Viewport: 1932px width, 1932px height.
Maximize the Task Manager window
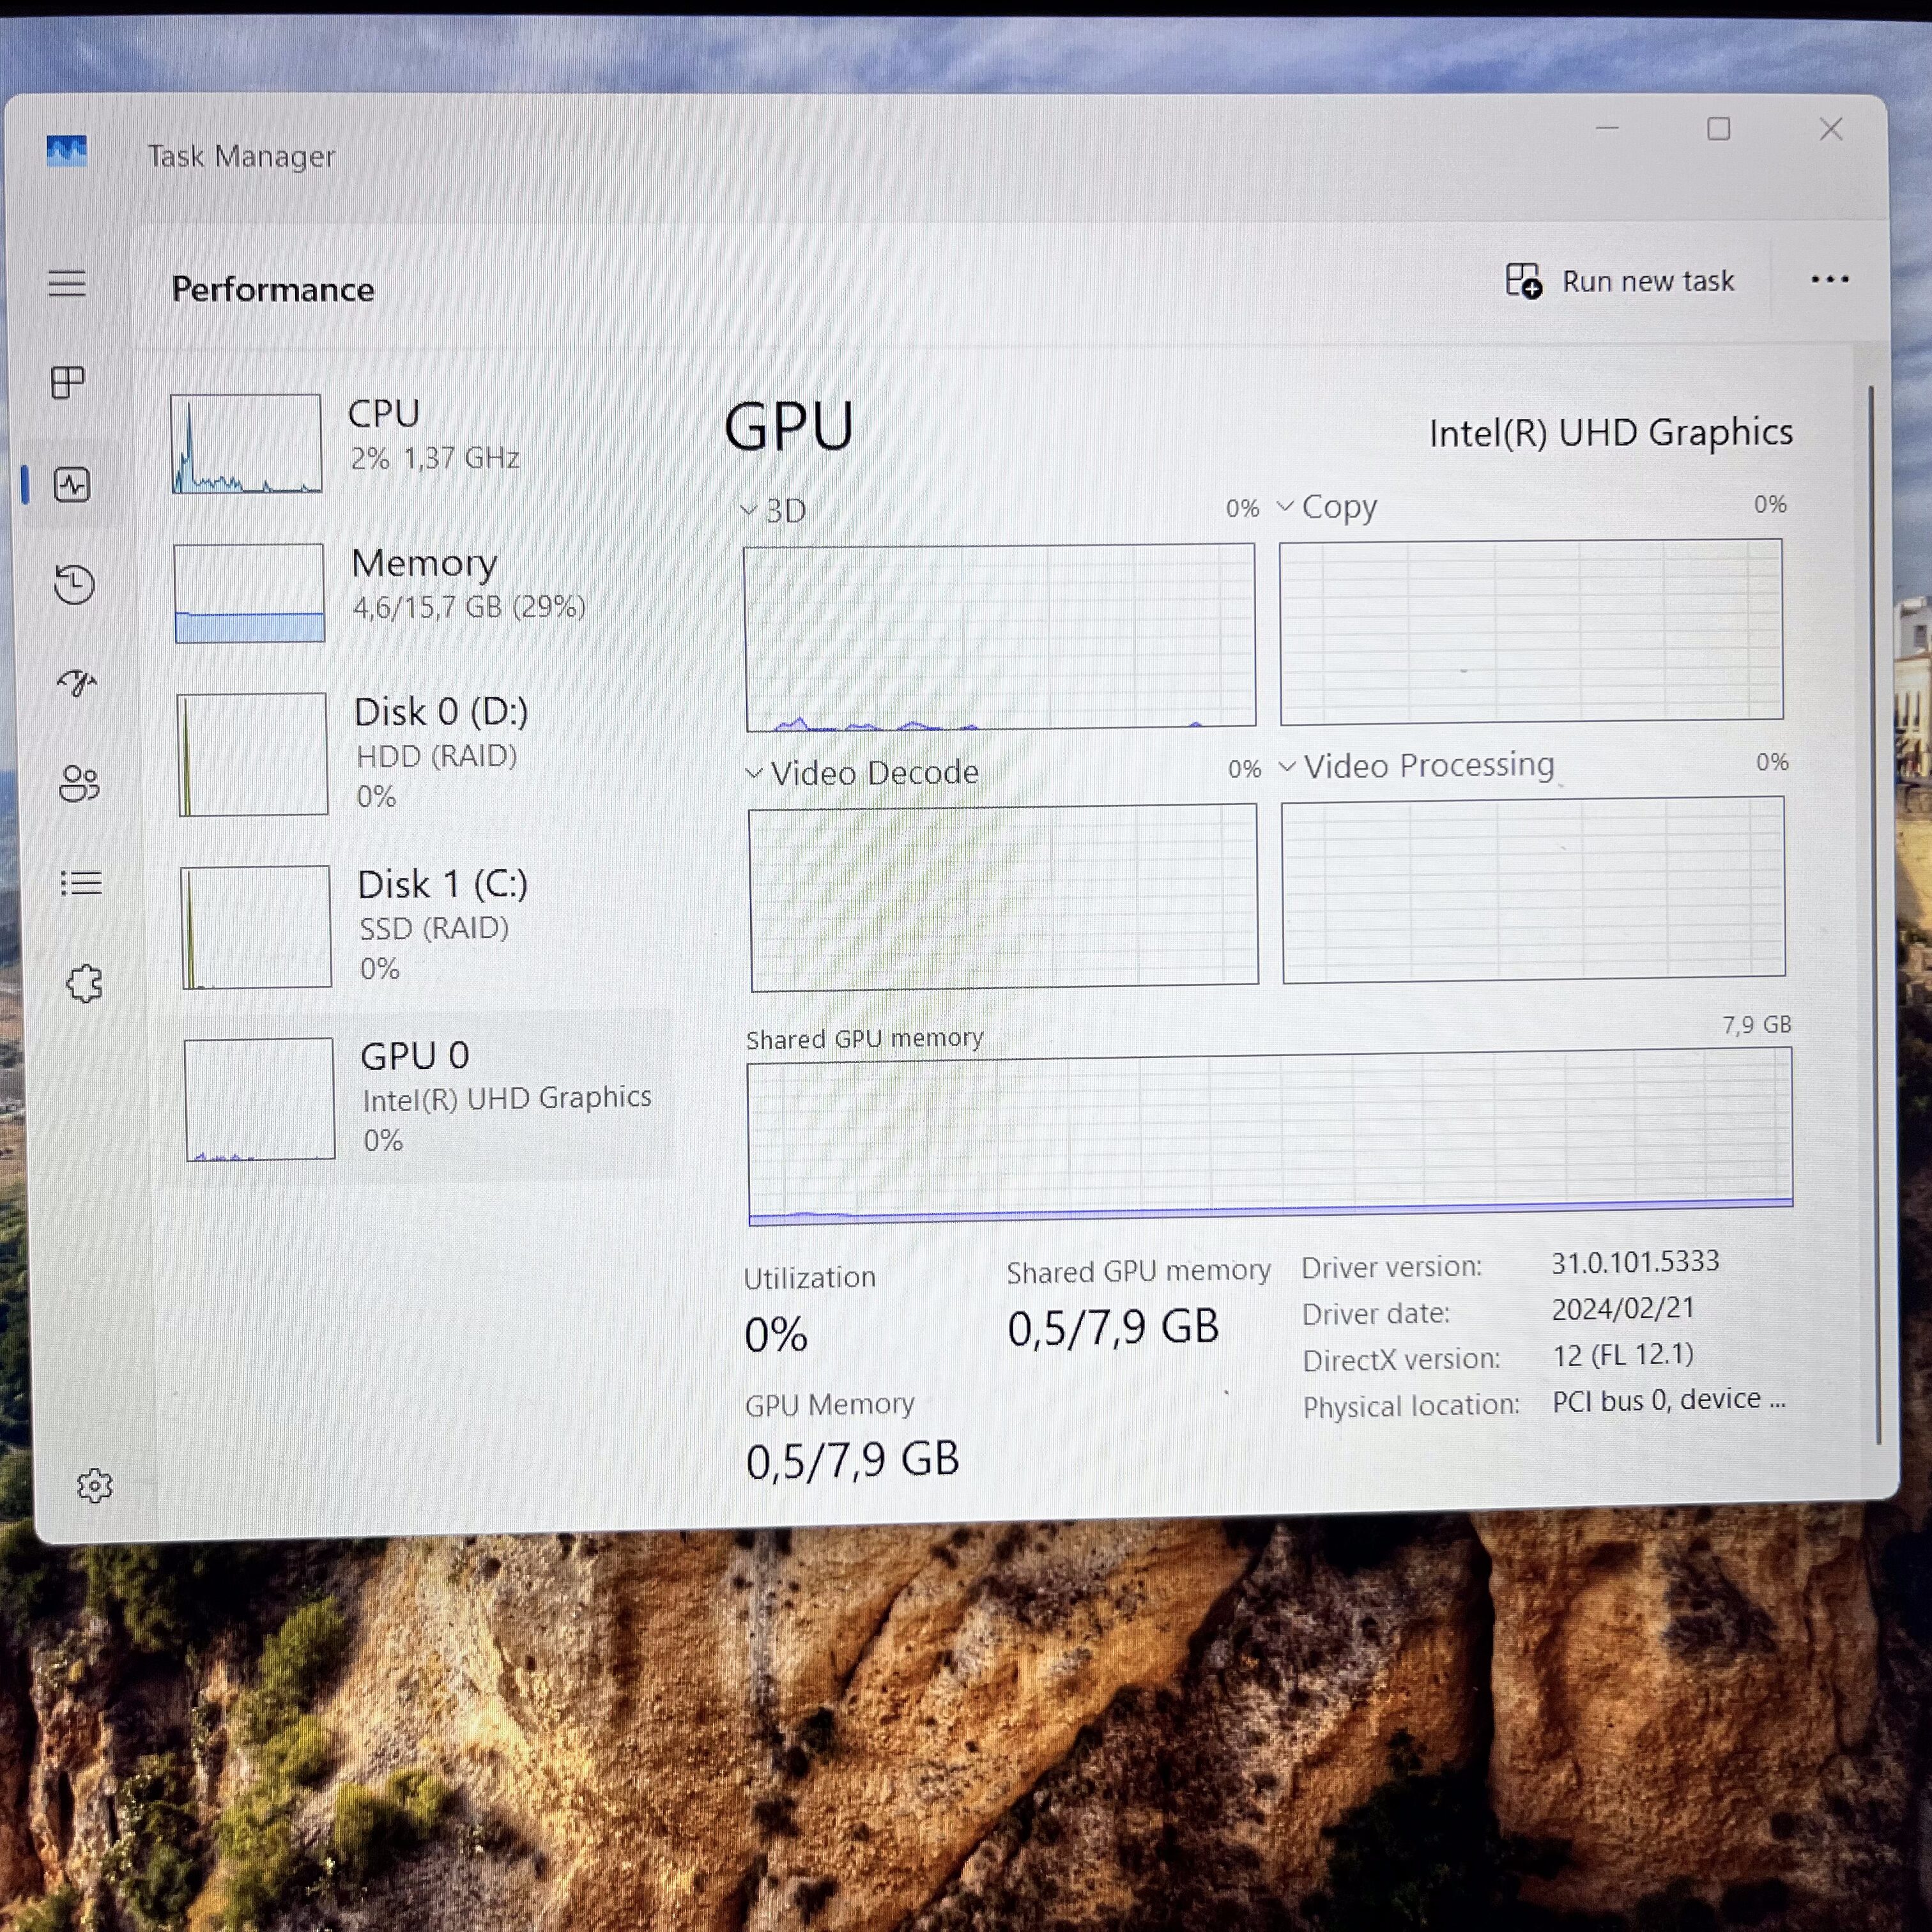(1719, 129)
